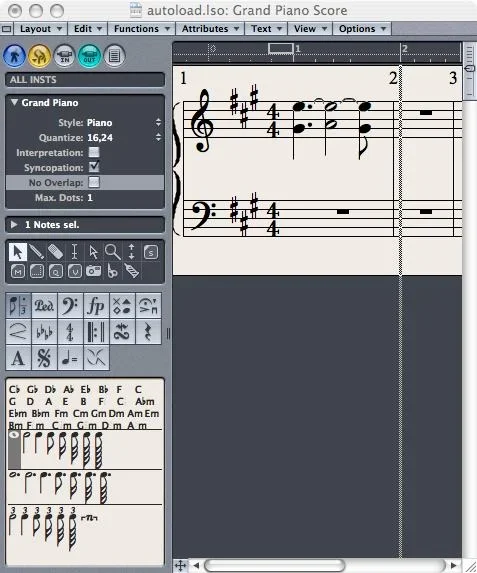Screen dimensions: 477x573
Task: Click the vertical zoom slider handle
Action: pyautogui.click(x=470, y=68)
